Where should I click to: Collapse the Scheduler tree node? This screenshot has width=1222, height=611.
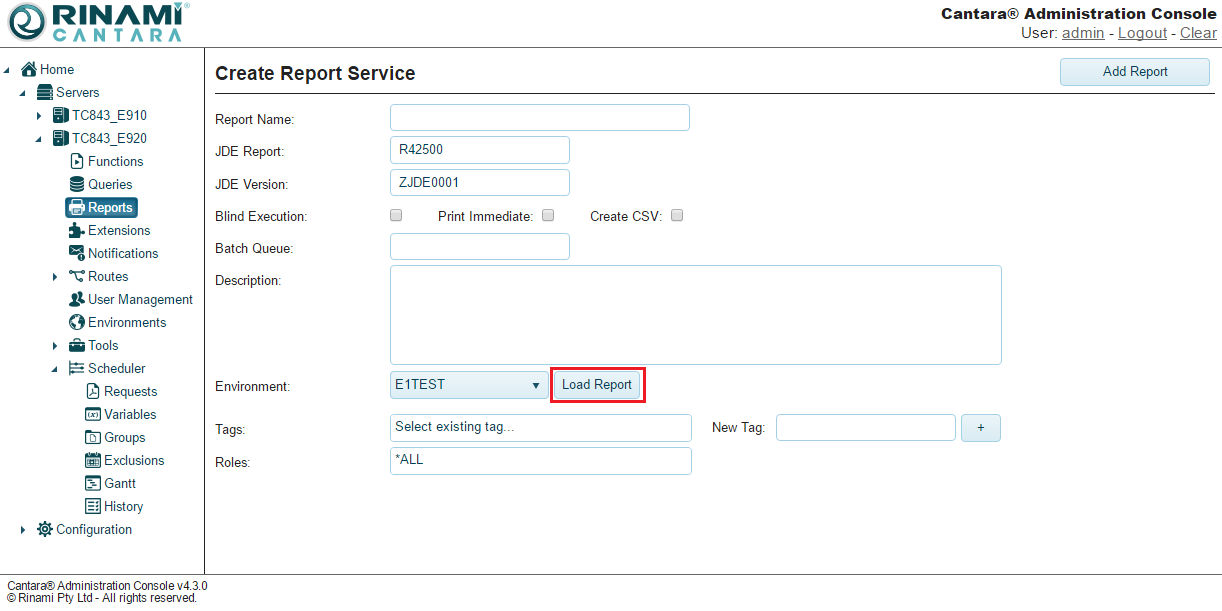[55, 369]
